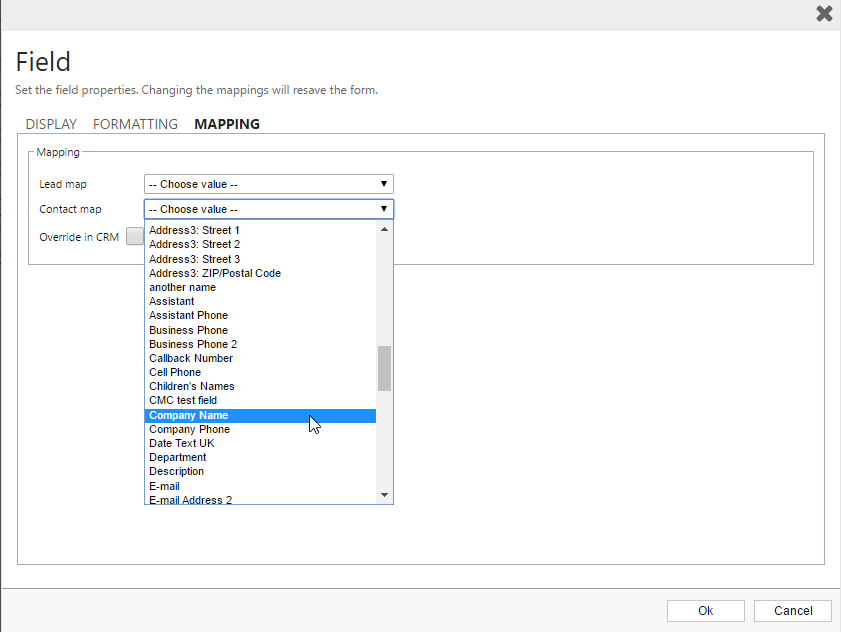
Task: Click the dropdown list scrollbar thumb
Action: 384,368
